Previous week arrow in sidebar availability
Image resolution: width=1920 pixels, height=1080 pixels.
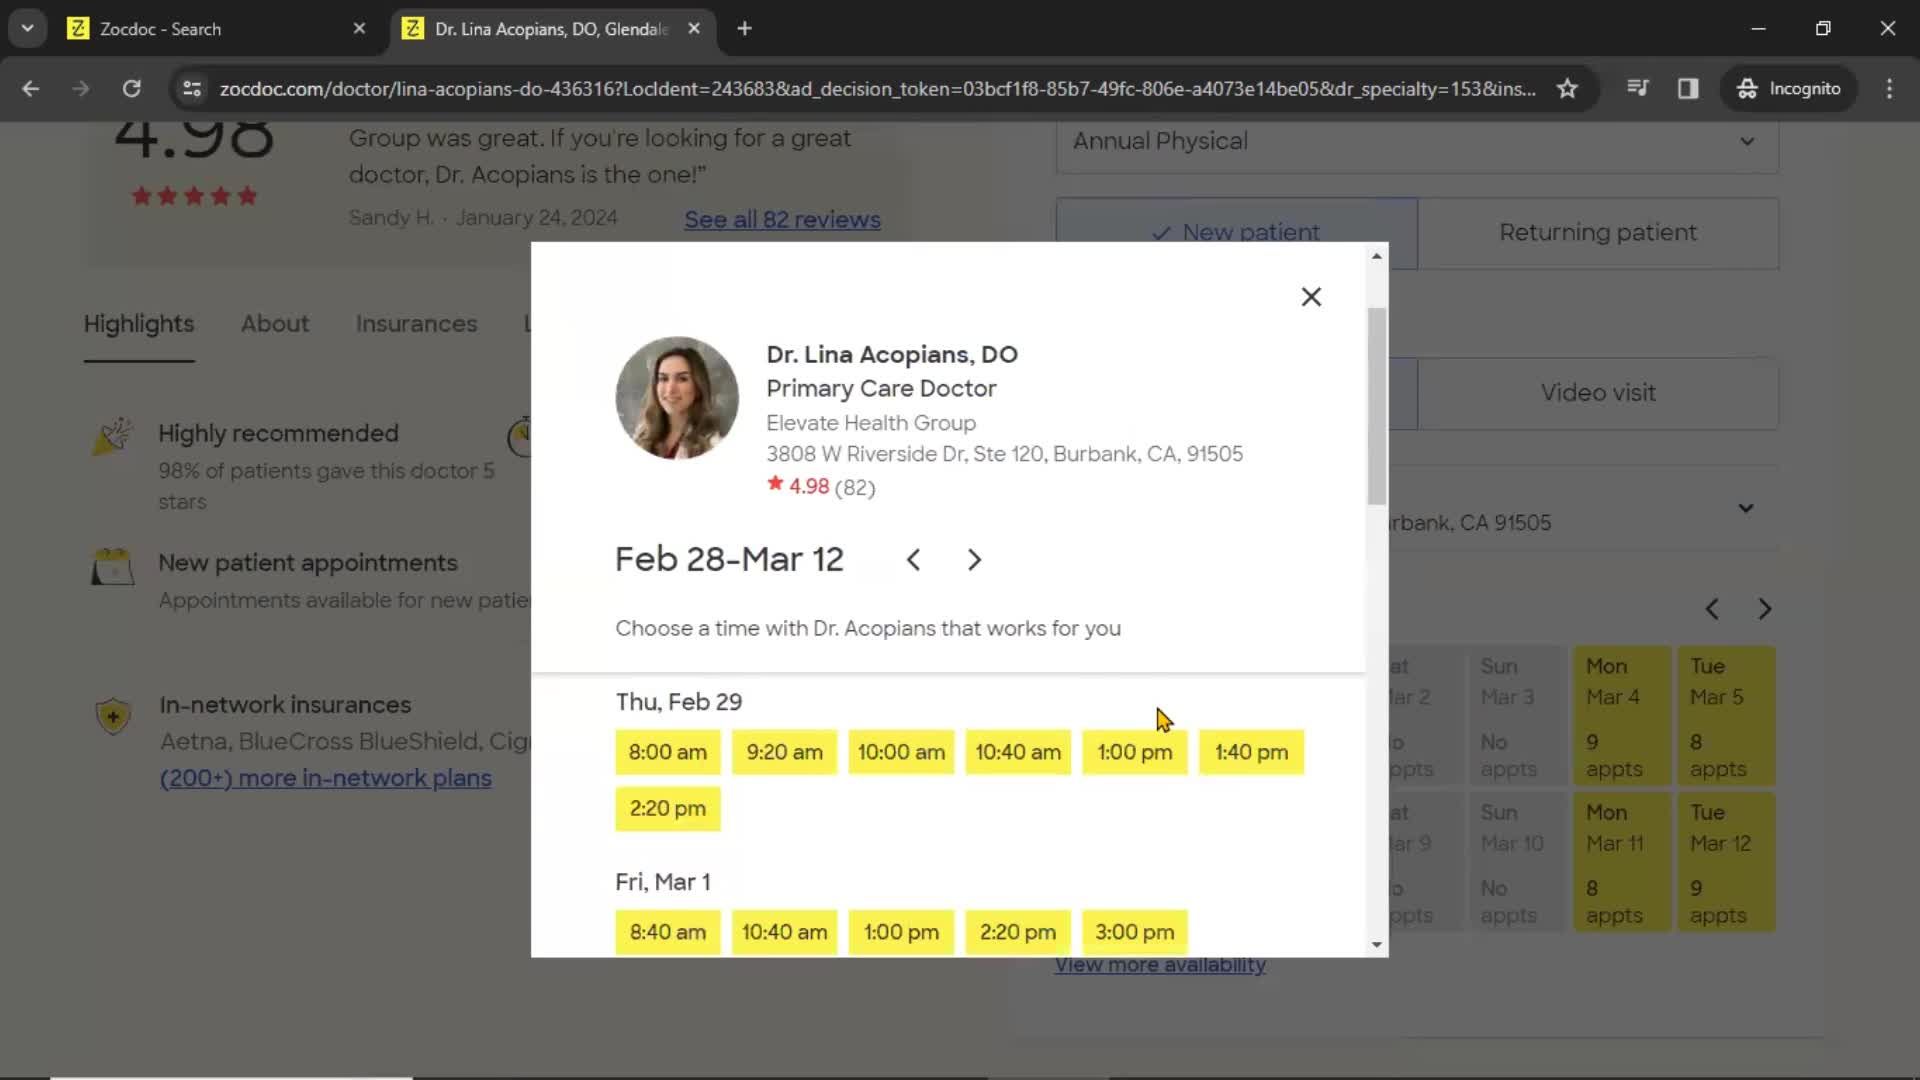click(x=1712, y=609)
